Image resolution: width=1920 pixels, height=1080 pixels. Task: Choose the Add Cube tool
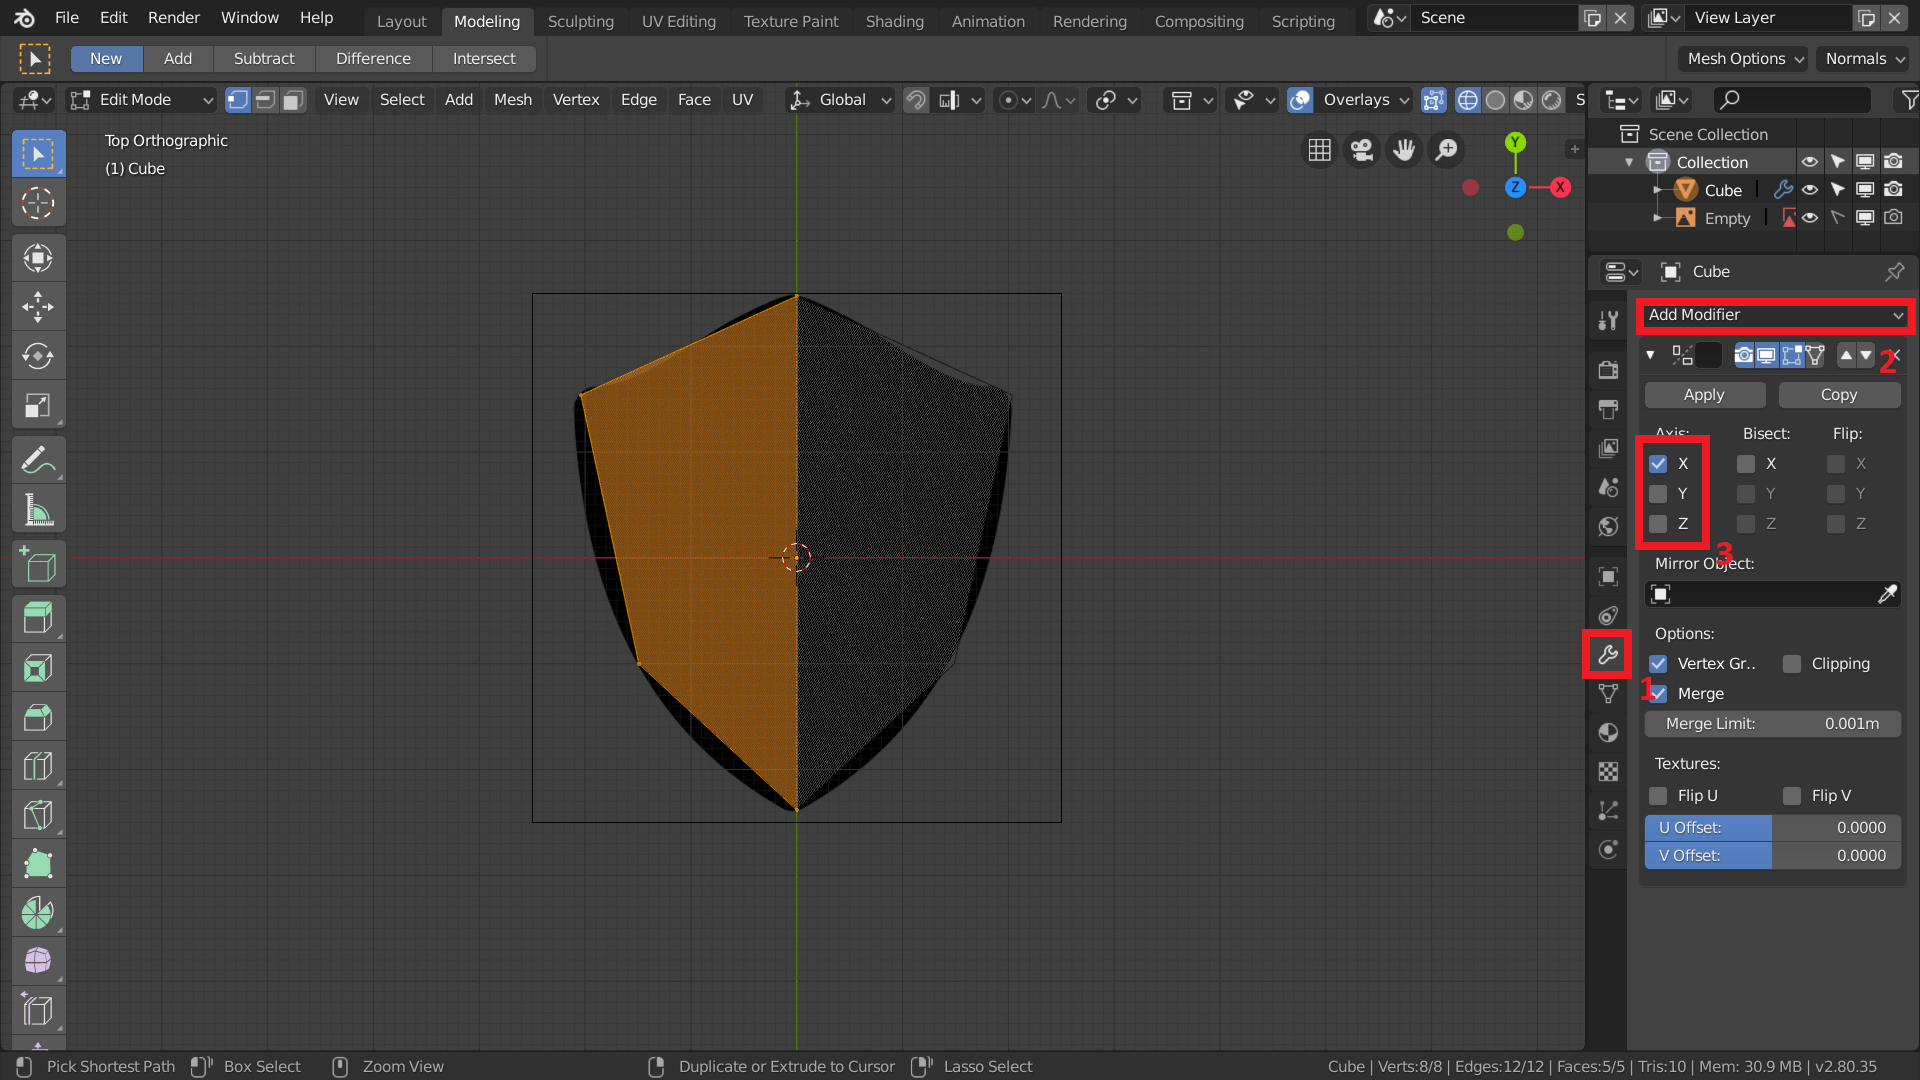point(38,564)
